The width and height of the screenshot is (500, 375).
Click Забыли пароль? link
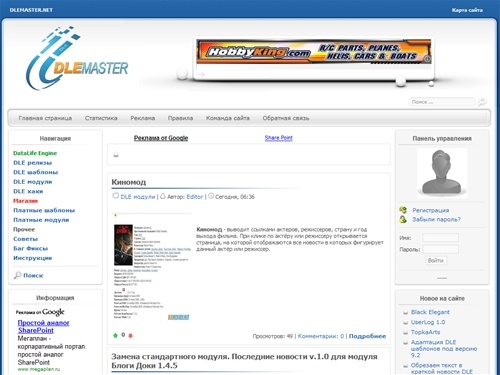point(436,219)
